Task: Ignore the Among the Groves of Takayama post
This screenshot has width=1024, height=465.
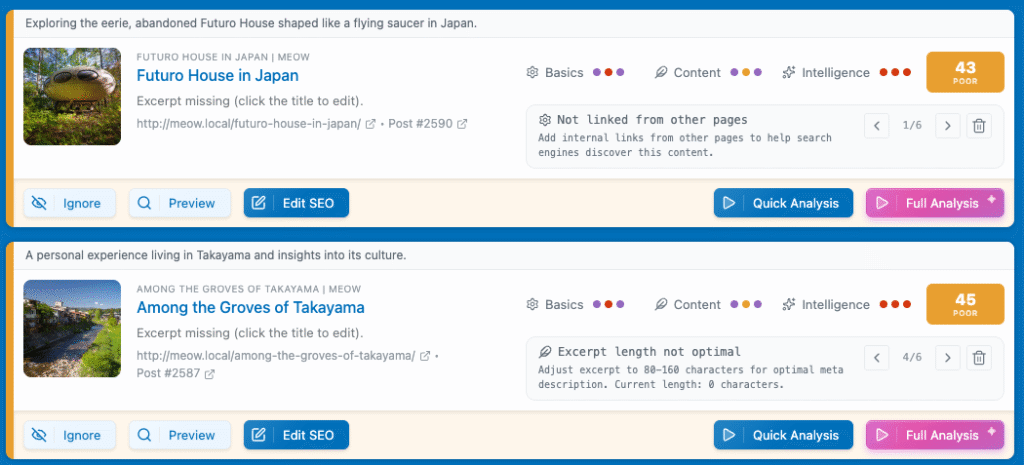Action: pos(69,435)
